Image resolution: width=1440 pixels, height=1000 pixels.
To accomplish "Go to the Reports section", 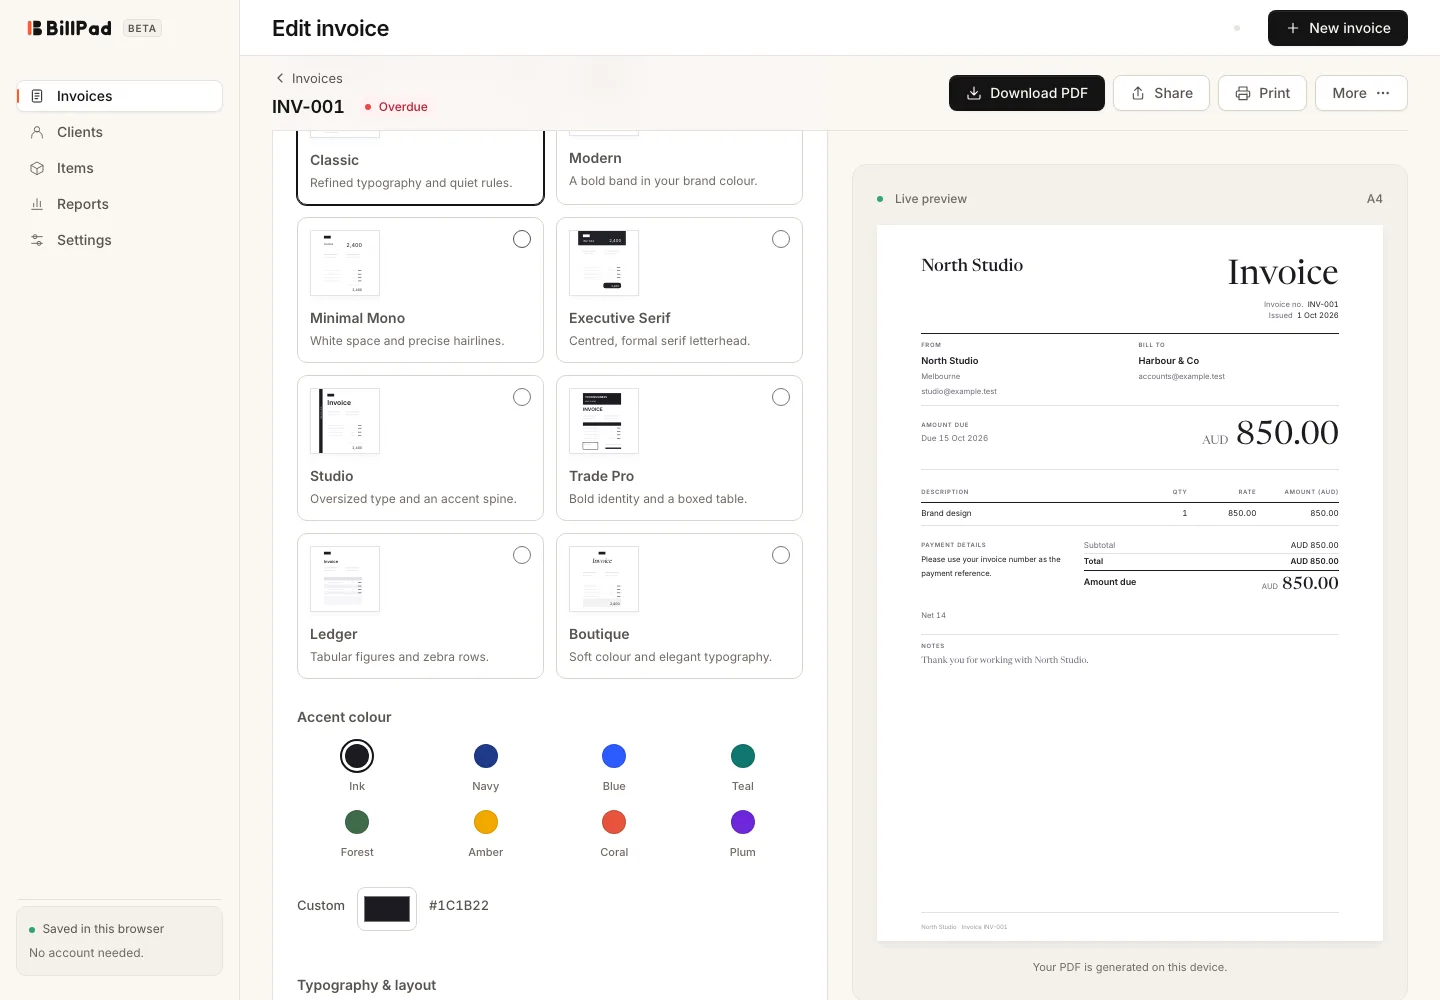I will pos(120,204).
